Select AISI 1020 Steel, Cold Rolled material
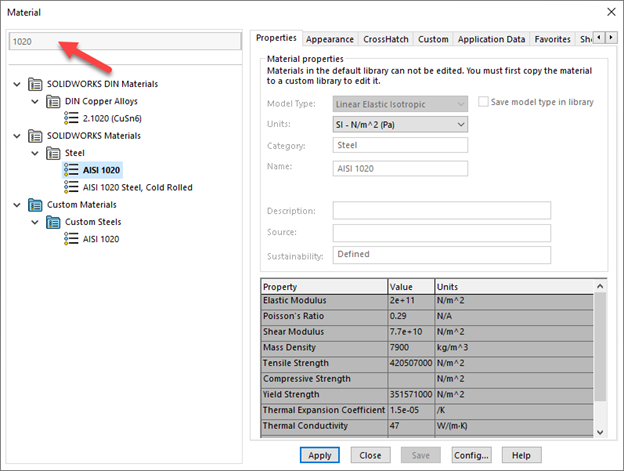This screenshot has width=624, height=471. pos(137,187)
